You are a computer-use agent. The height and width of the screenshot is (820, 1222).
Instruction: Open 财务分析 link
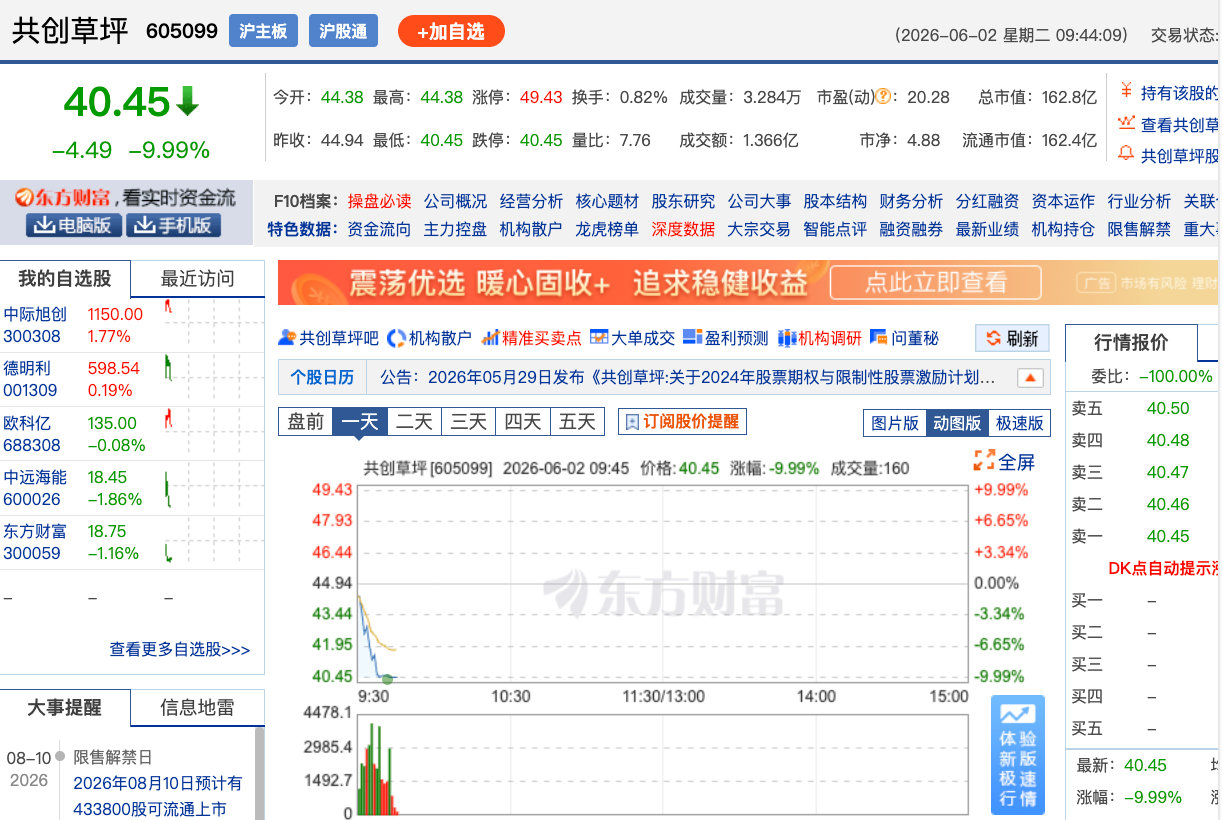click(x=911, y=201)
